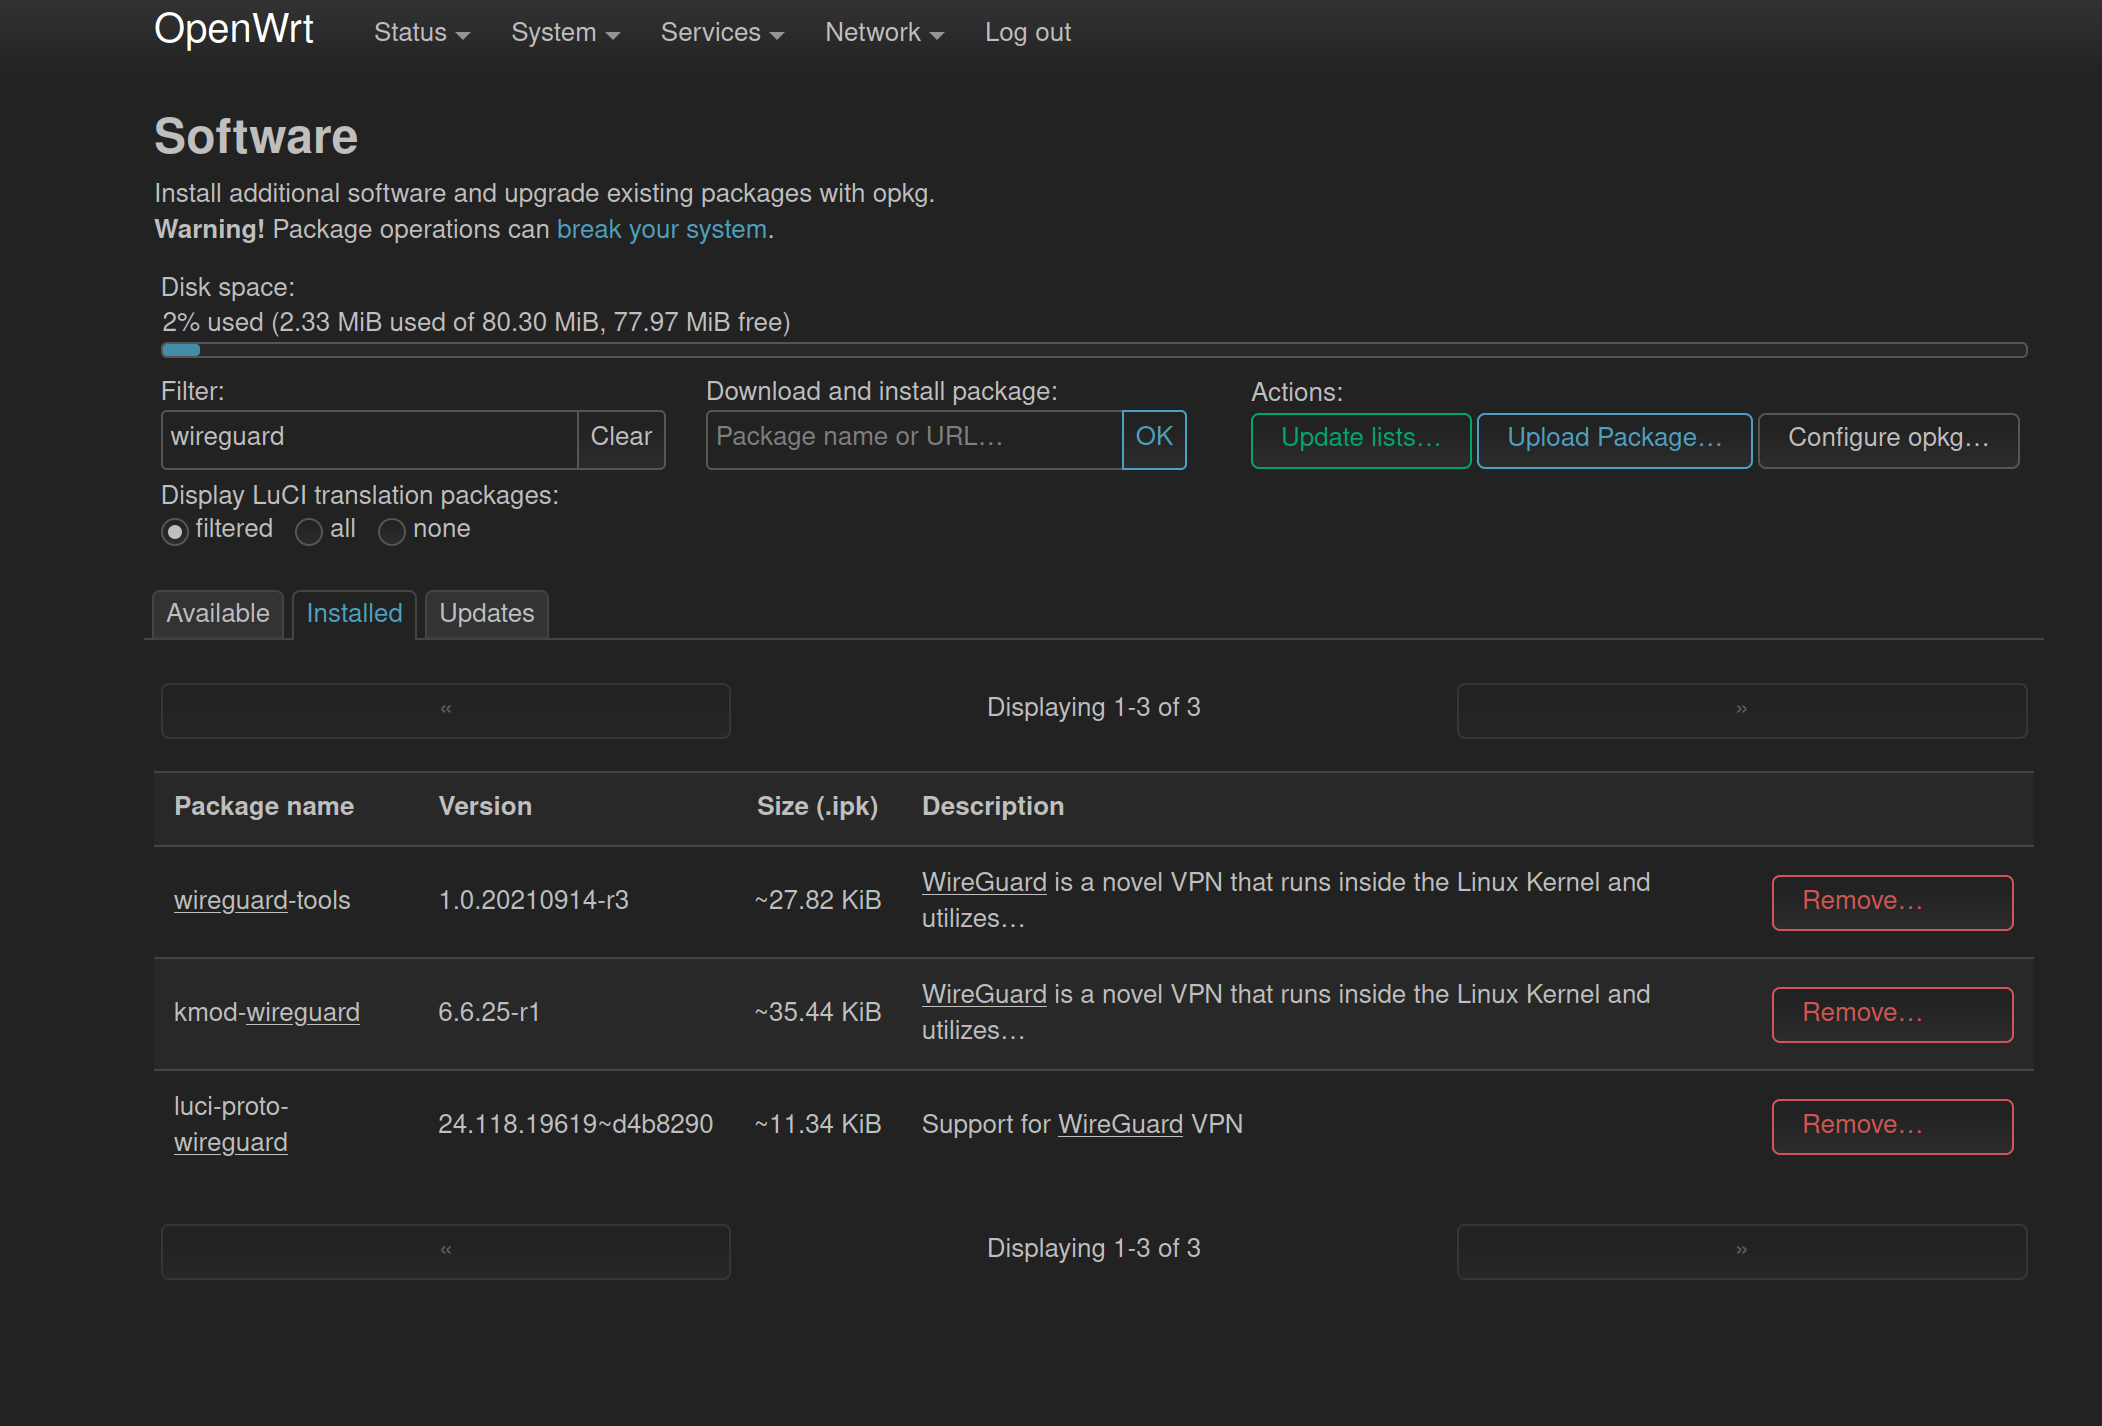Go to next page using top » button
The width and height of the screenshot is (2102, 1426).
click(x=1742, y=711)
